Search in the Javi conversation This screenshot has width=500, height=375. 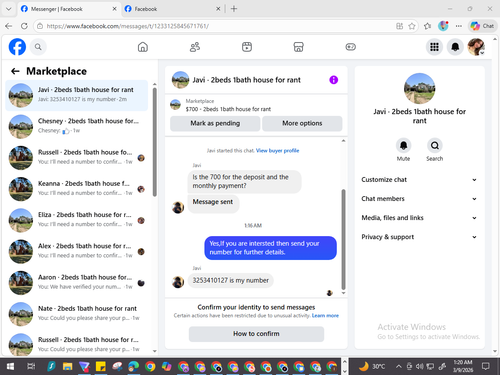click(435, 146)
